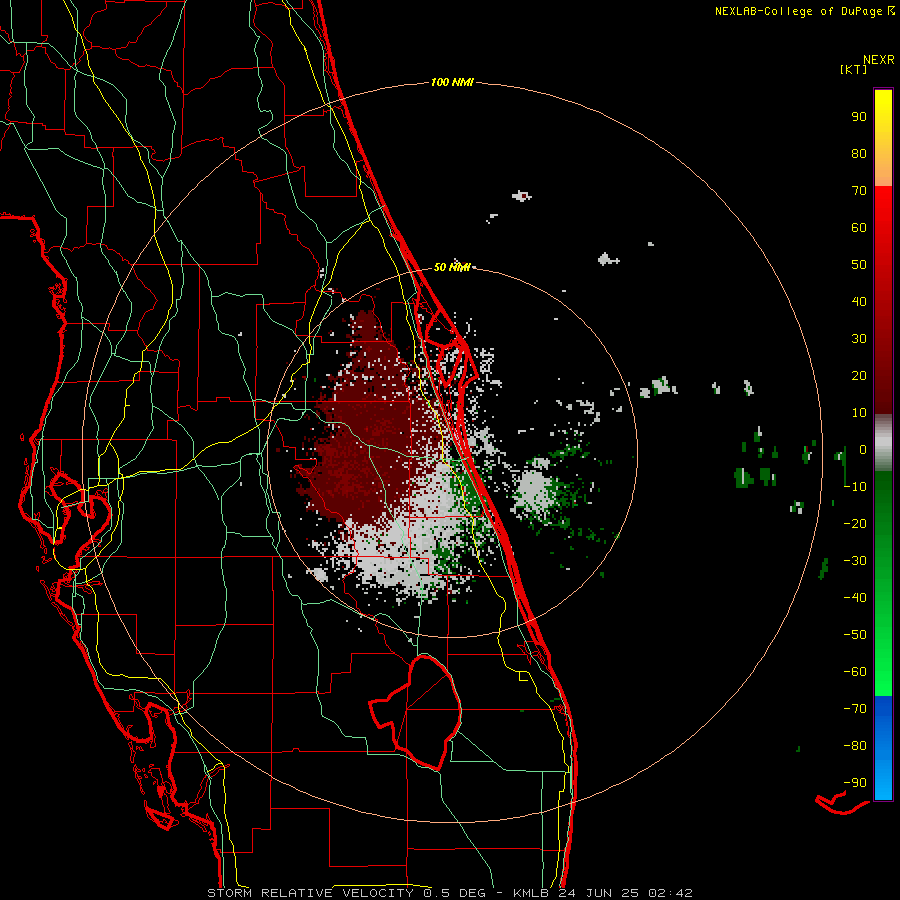Click the 02:42 timestamp in the caption
Image resolution: width=900 pixels, height=900 pixels.
tap(668, 893)
